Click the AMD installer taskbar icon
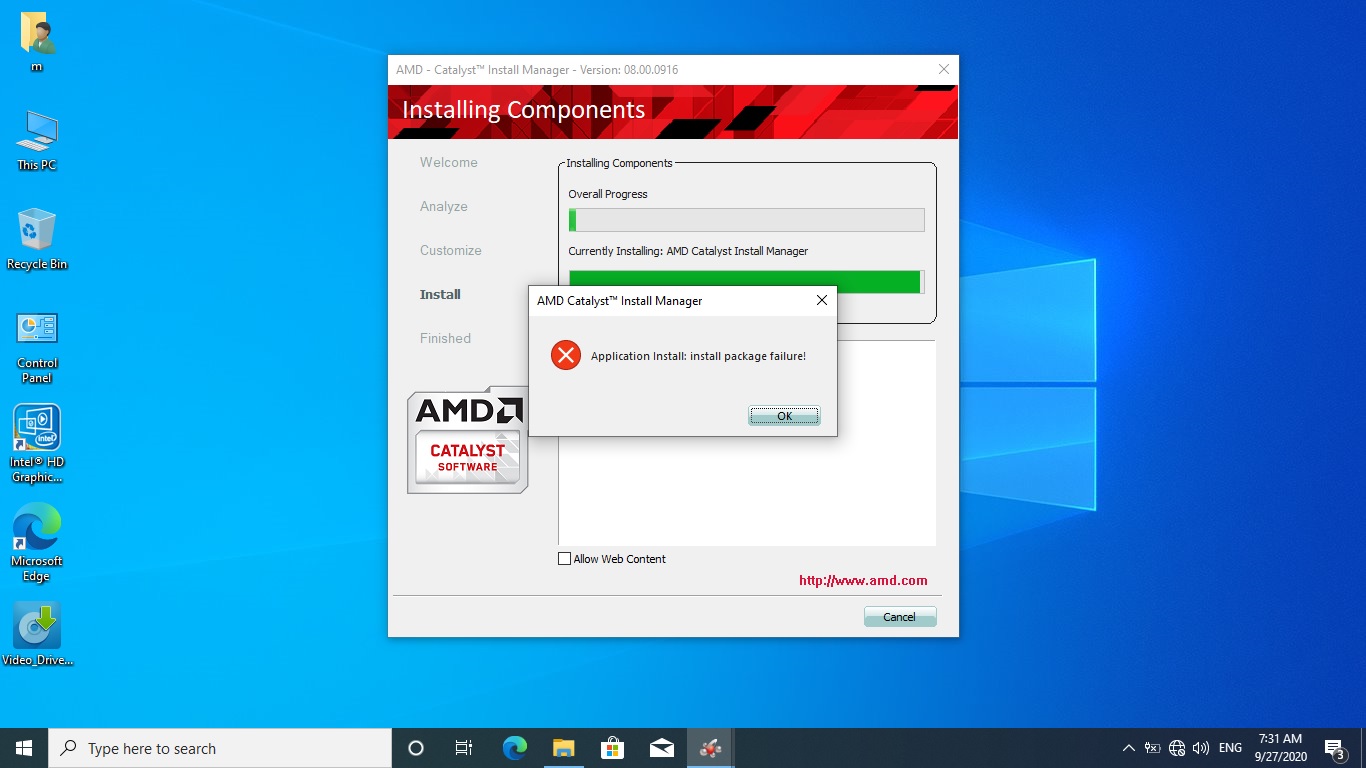 [x=710, y=748]
